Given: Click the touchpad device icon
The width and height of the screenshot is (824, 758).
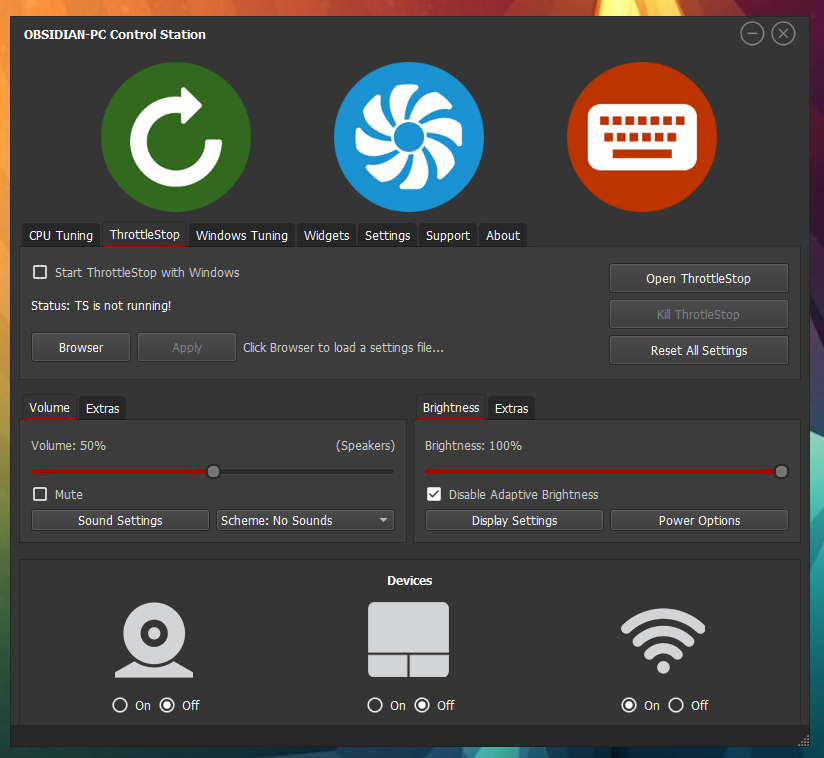Looking at the screenshot, I should [408, 639].
